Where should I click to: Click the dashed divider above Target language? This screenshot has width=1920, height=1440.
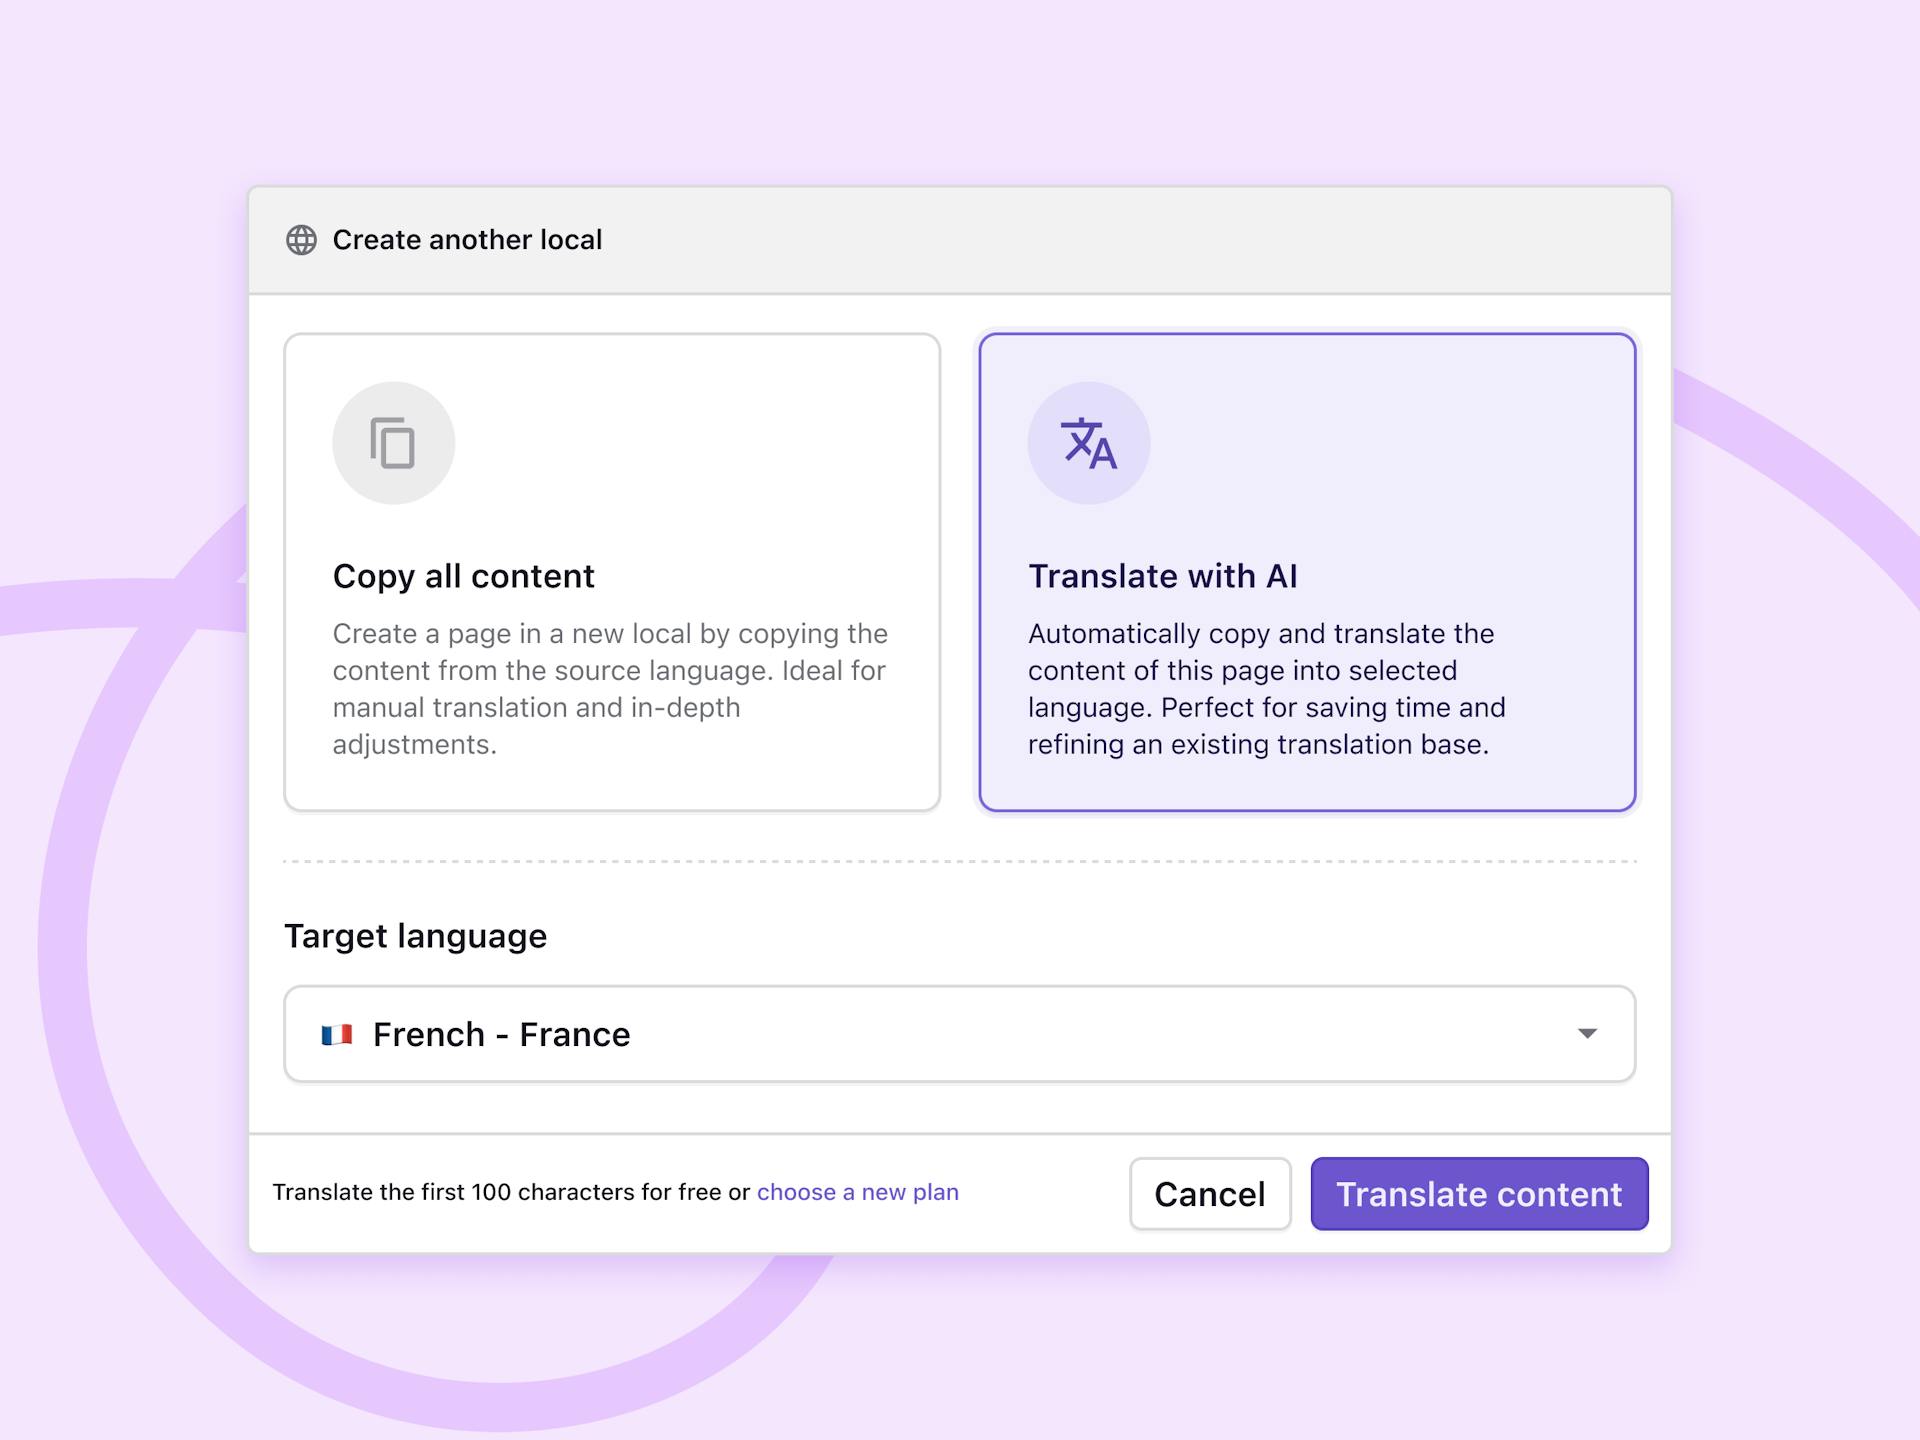tap(958, 861)
